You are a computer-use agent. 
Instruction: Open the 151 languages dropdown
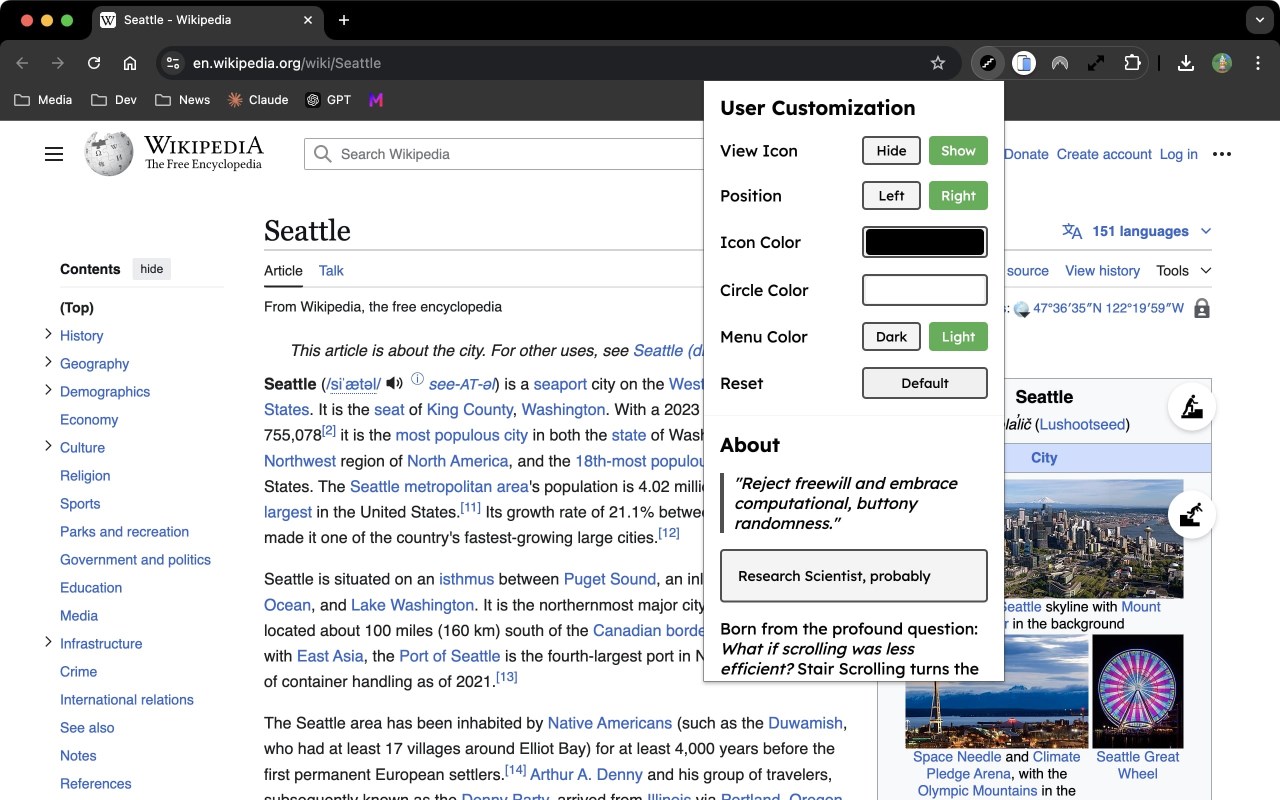1137,231
